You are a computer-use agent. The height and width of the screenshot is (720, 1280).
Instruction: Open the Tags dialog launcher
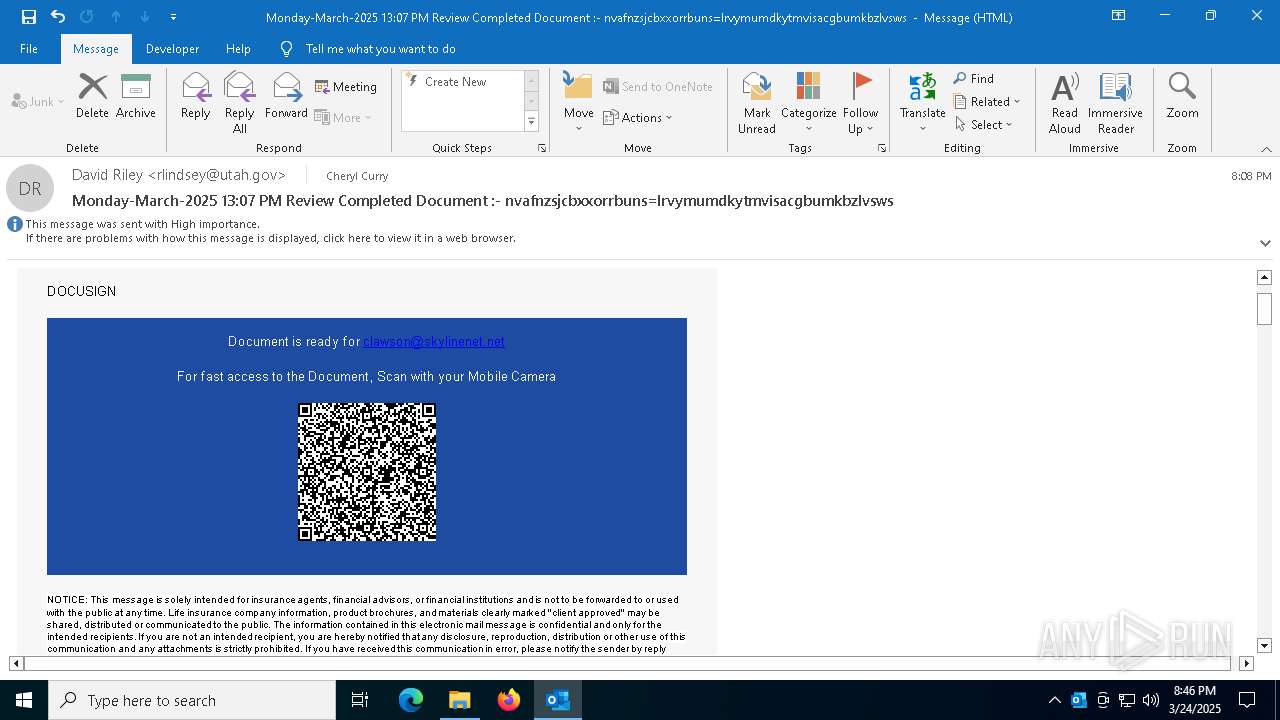pos(882,148)
